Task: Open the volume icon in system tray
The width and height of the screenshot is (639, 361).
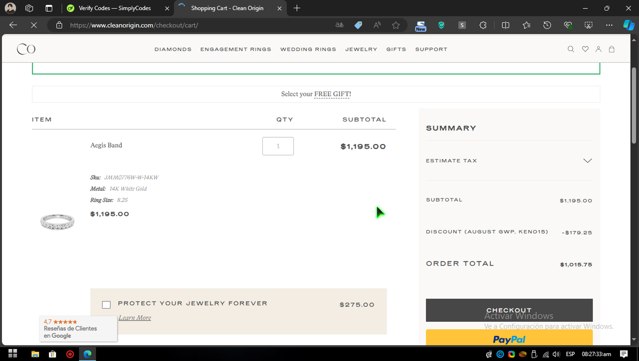Action: click(x=556, y=354)
